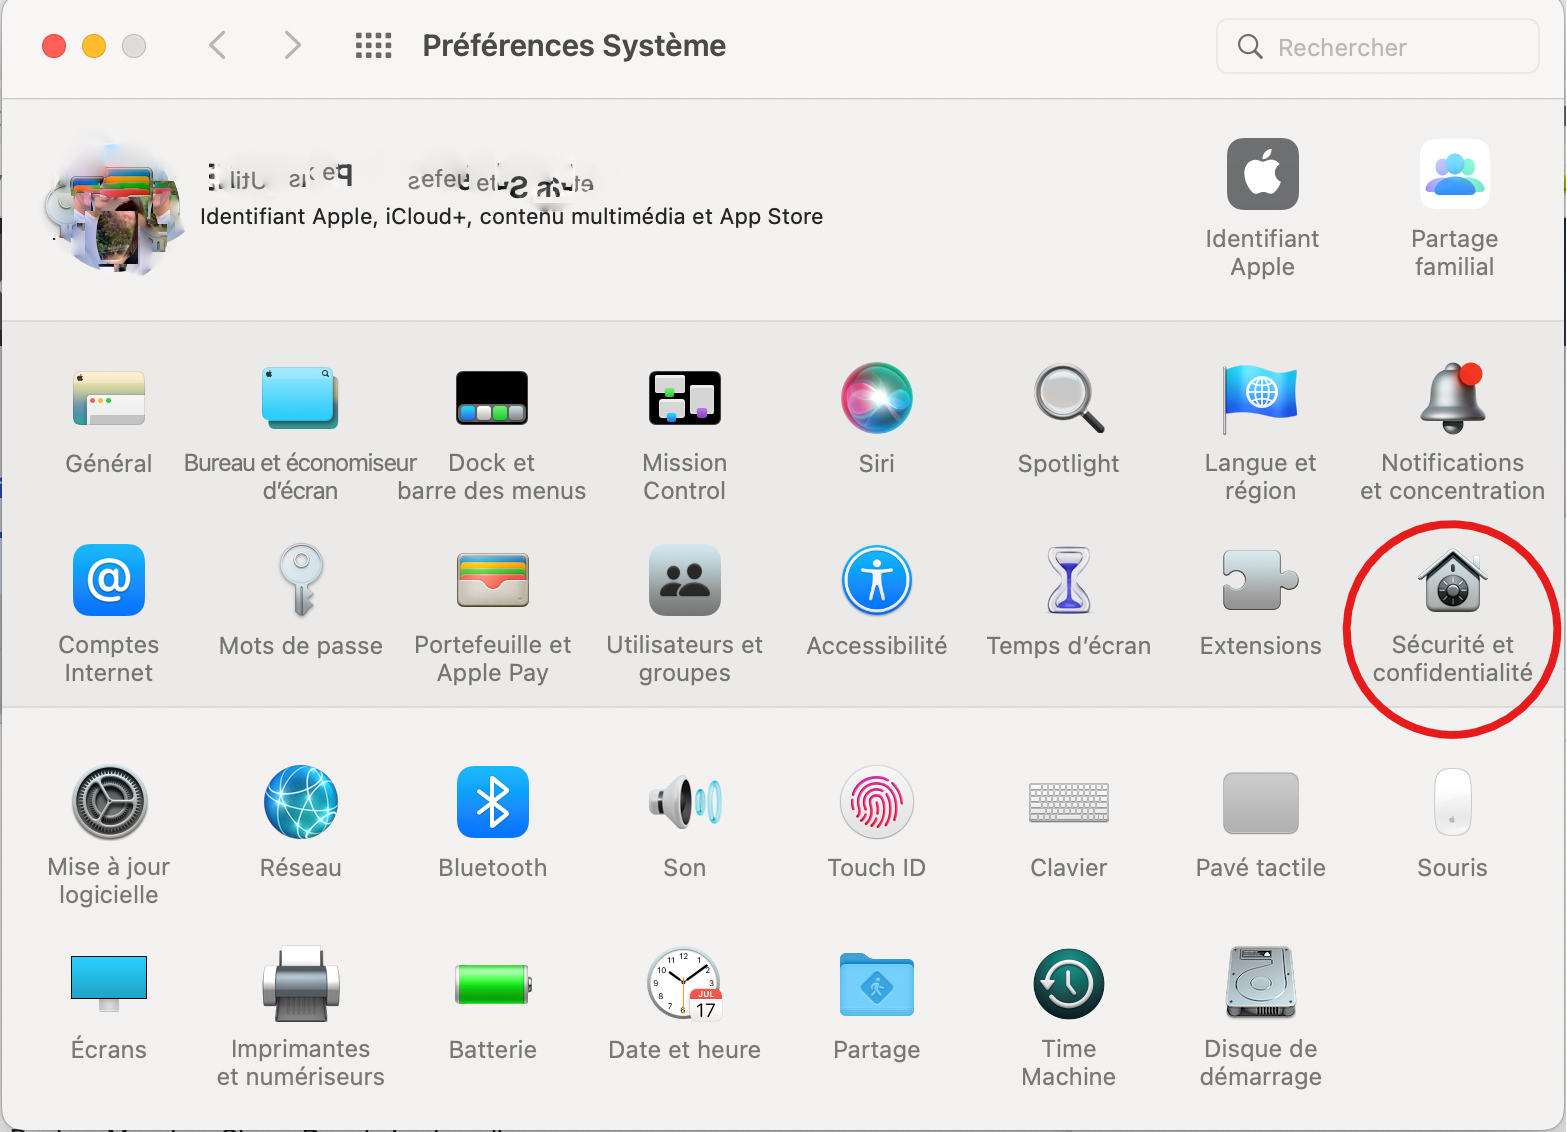Image resolution: width=1567 pixels, height=1132 pixels.
Task: Open Partage familial settings
Action: click(x=1454, y=175)
